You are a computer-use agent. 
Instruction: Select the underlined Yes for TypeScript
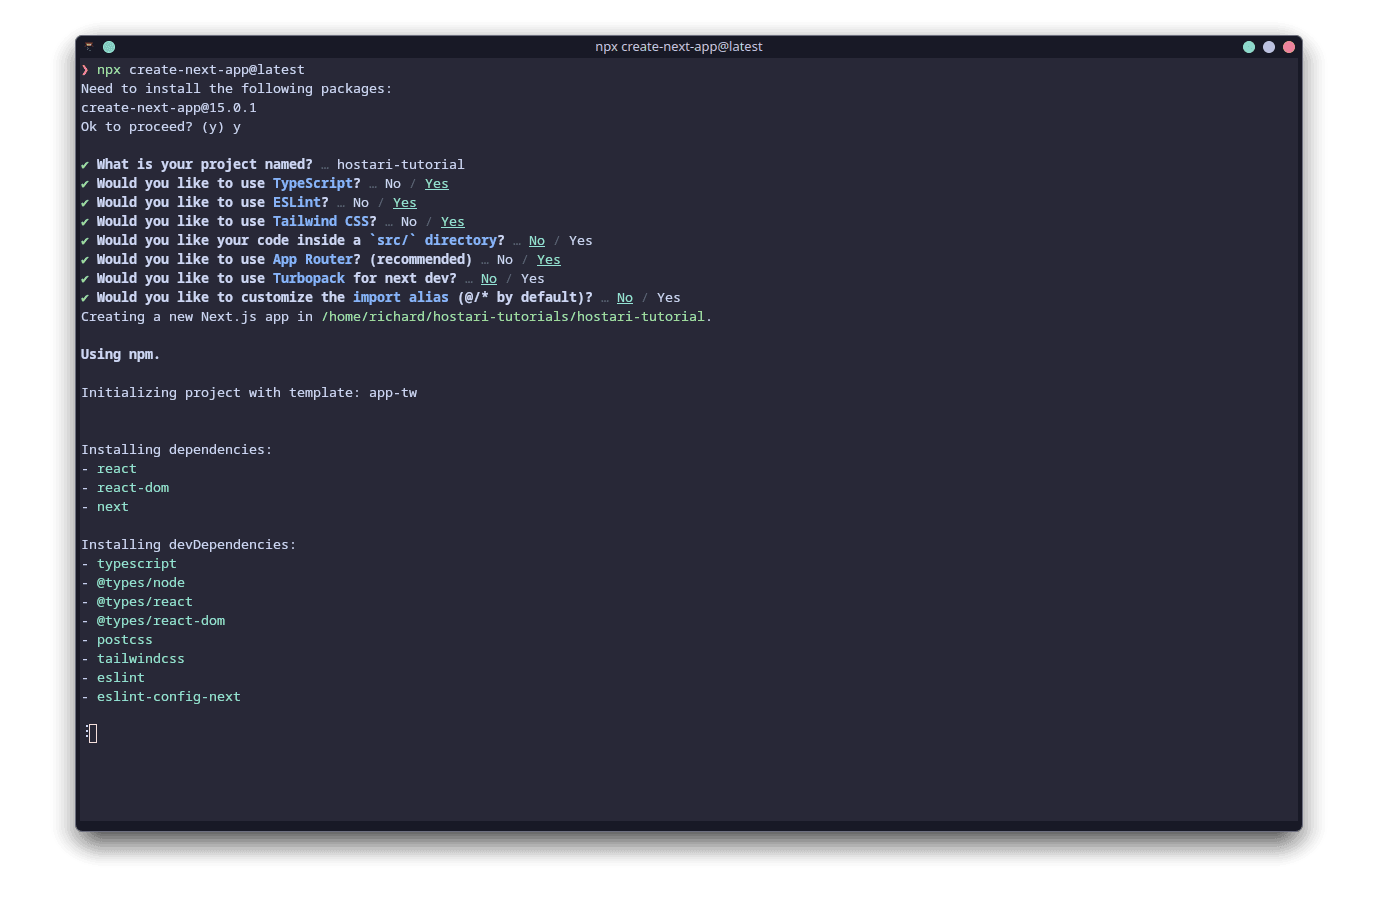point(436,183)
